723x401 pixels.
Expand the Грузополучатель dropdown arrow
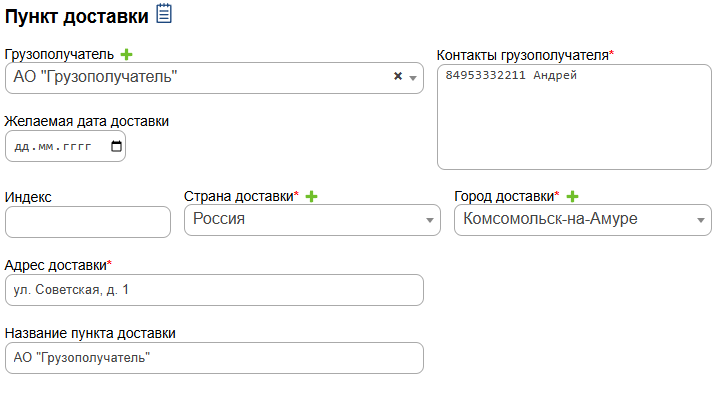[413, 77]
